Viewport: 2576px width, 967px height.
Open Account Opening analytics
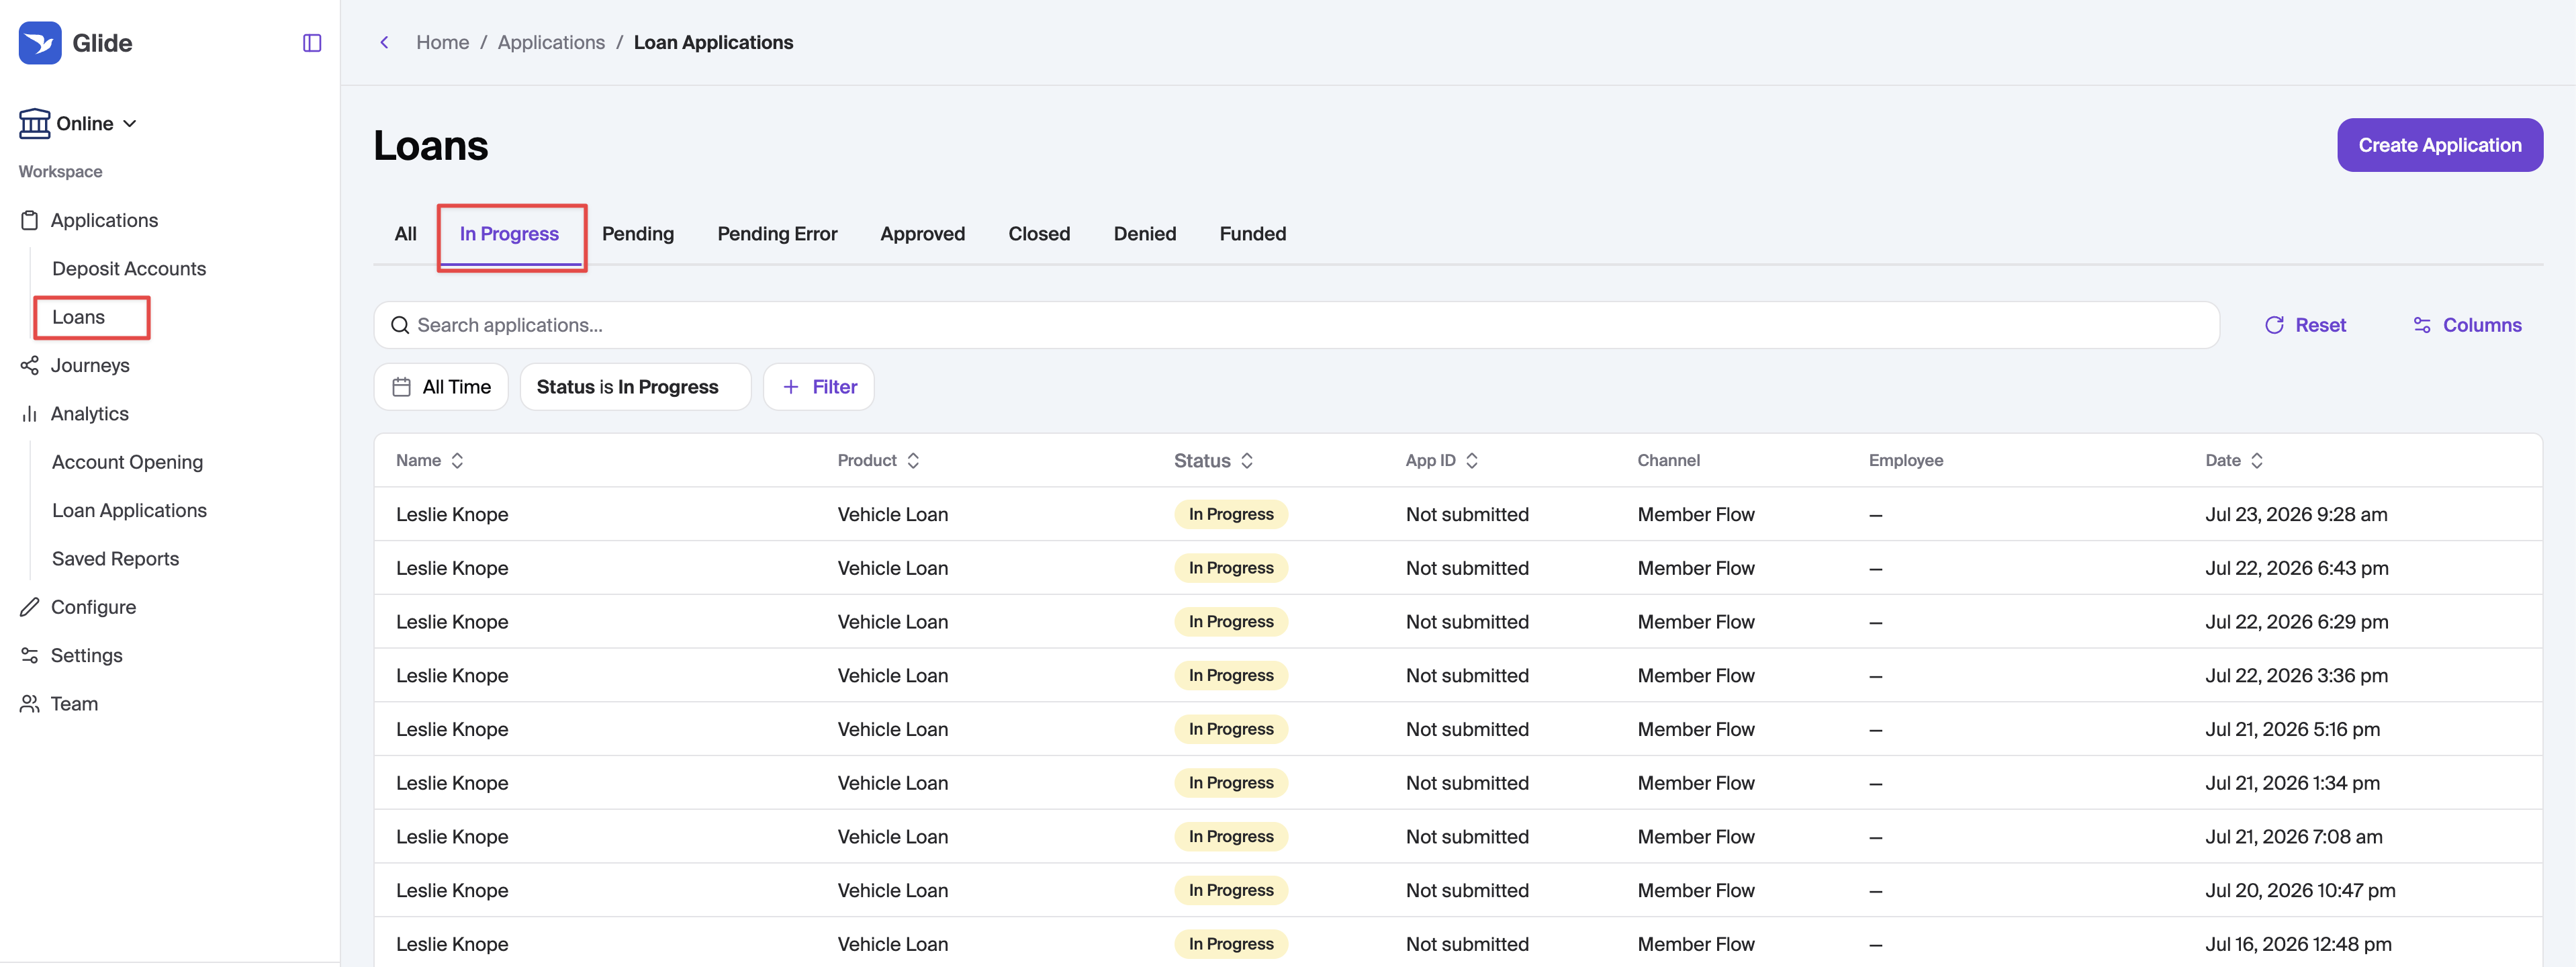click(x=127, y=462)
